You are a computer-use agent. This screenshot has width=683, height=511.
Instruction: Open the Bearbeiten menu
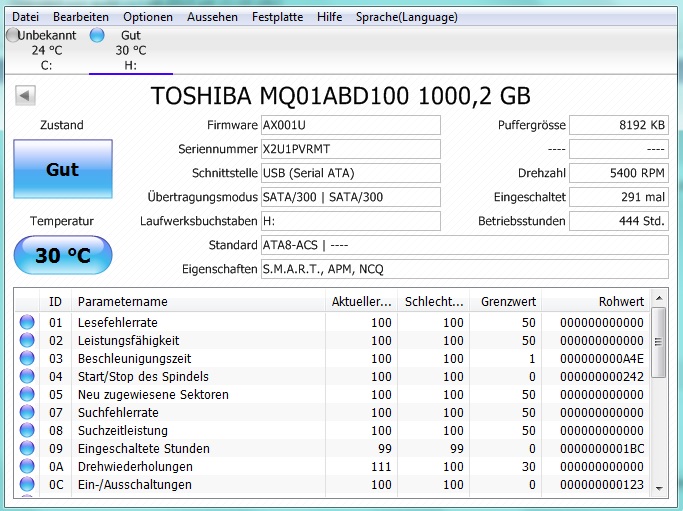pyautogui.click(x=81, y=17)
